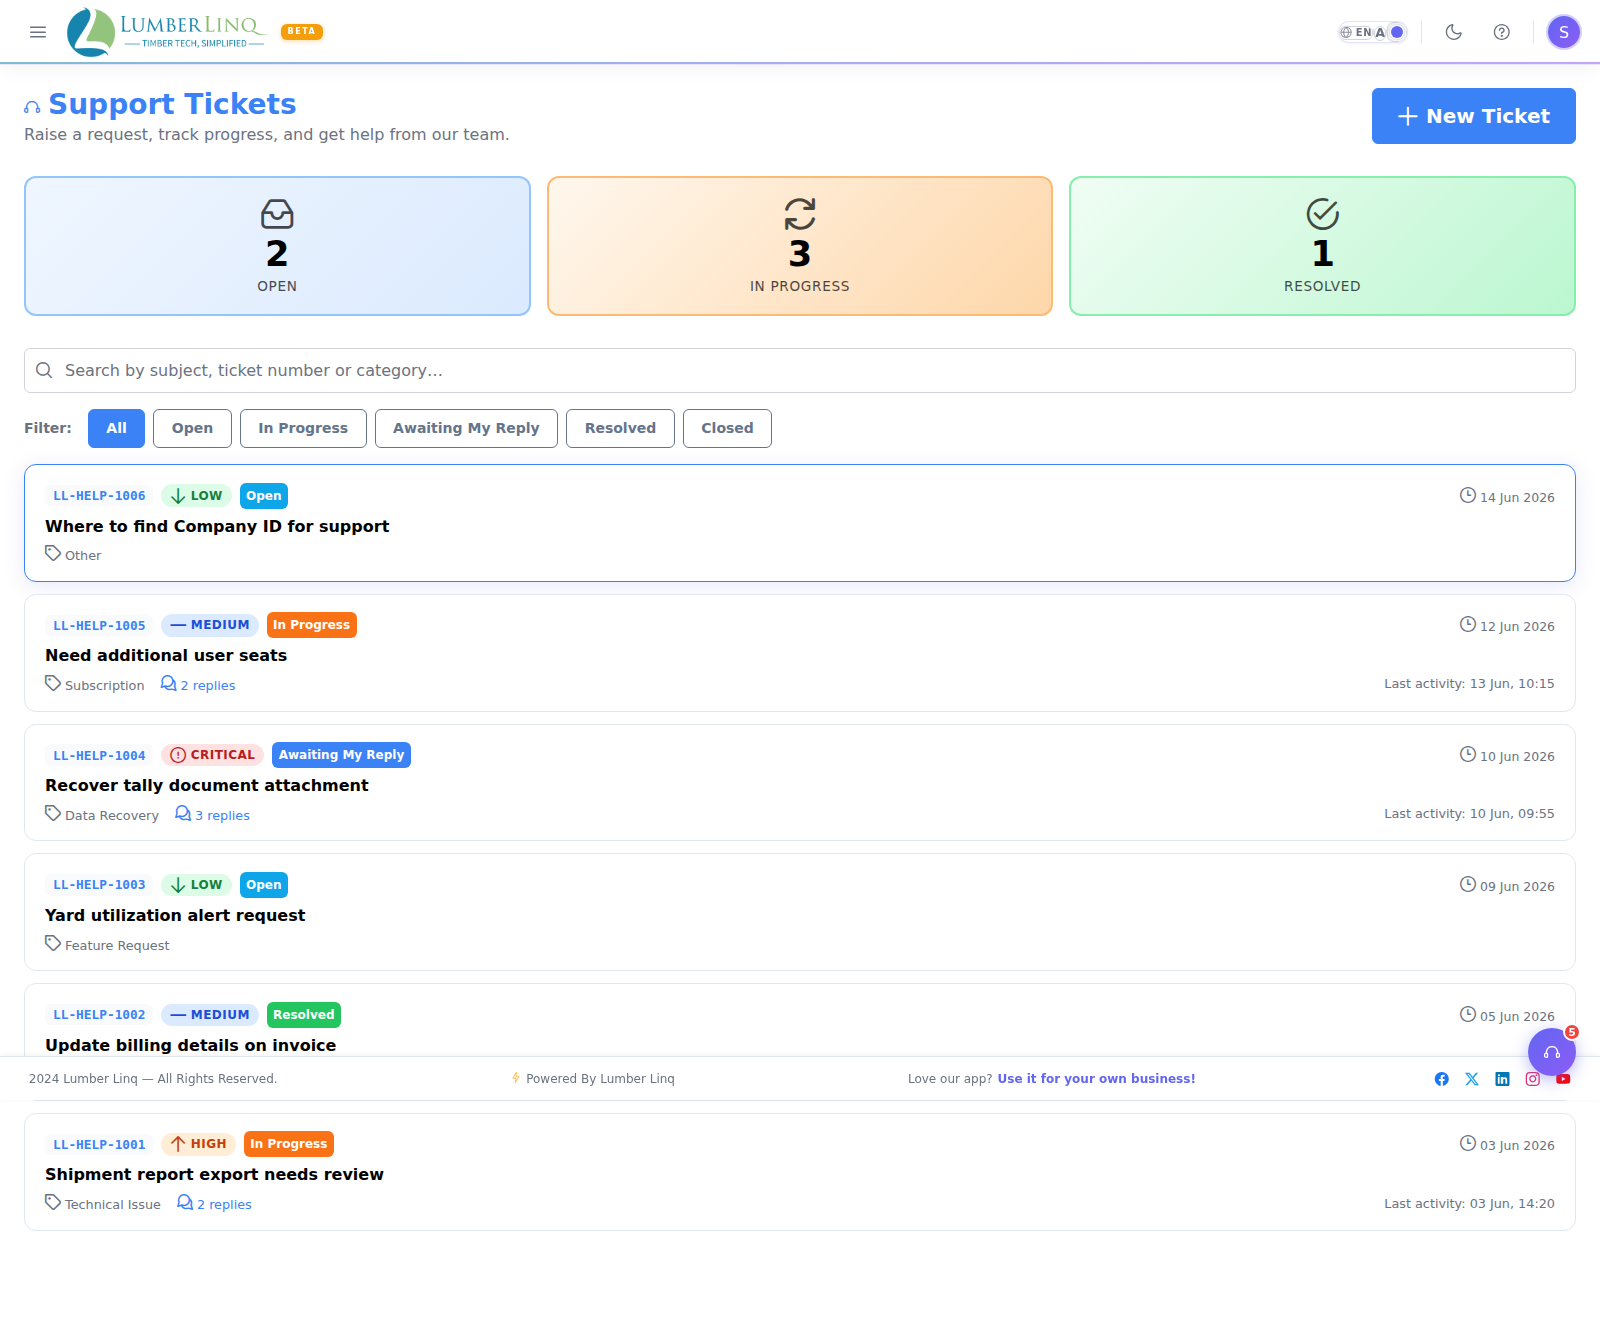1600x1331 pixels.
Task: Select the Resolved summary card
Action: [1322, 246]
